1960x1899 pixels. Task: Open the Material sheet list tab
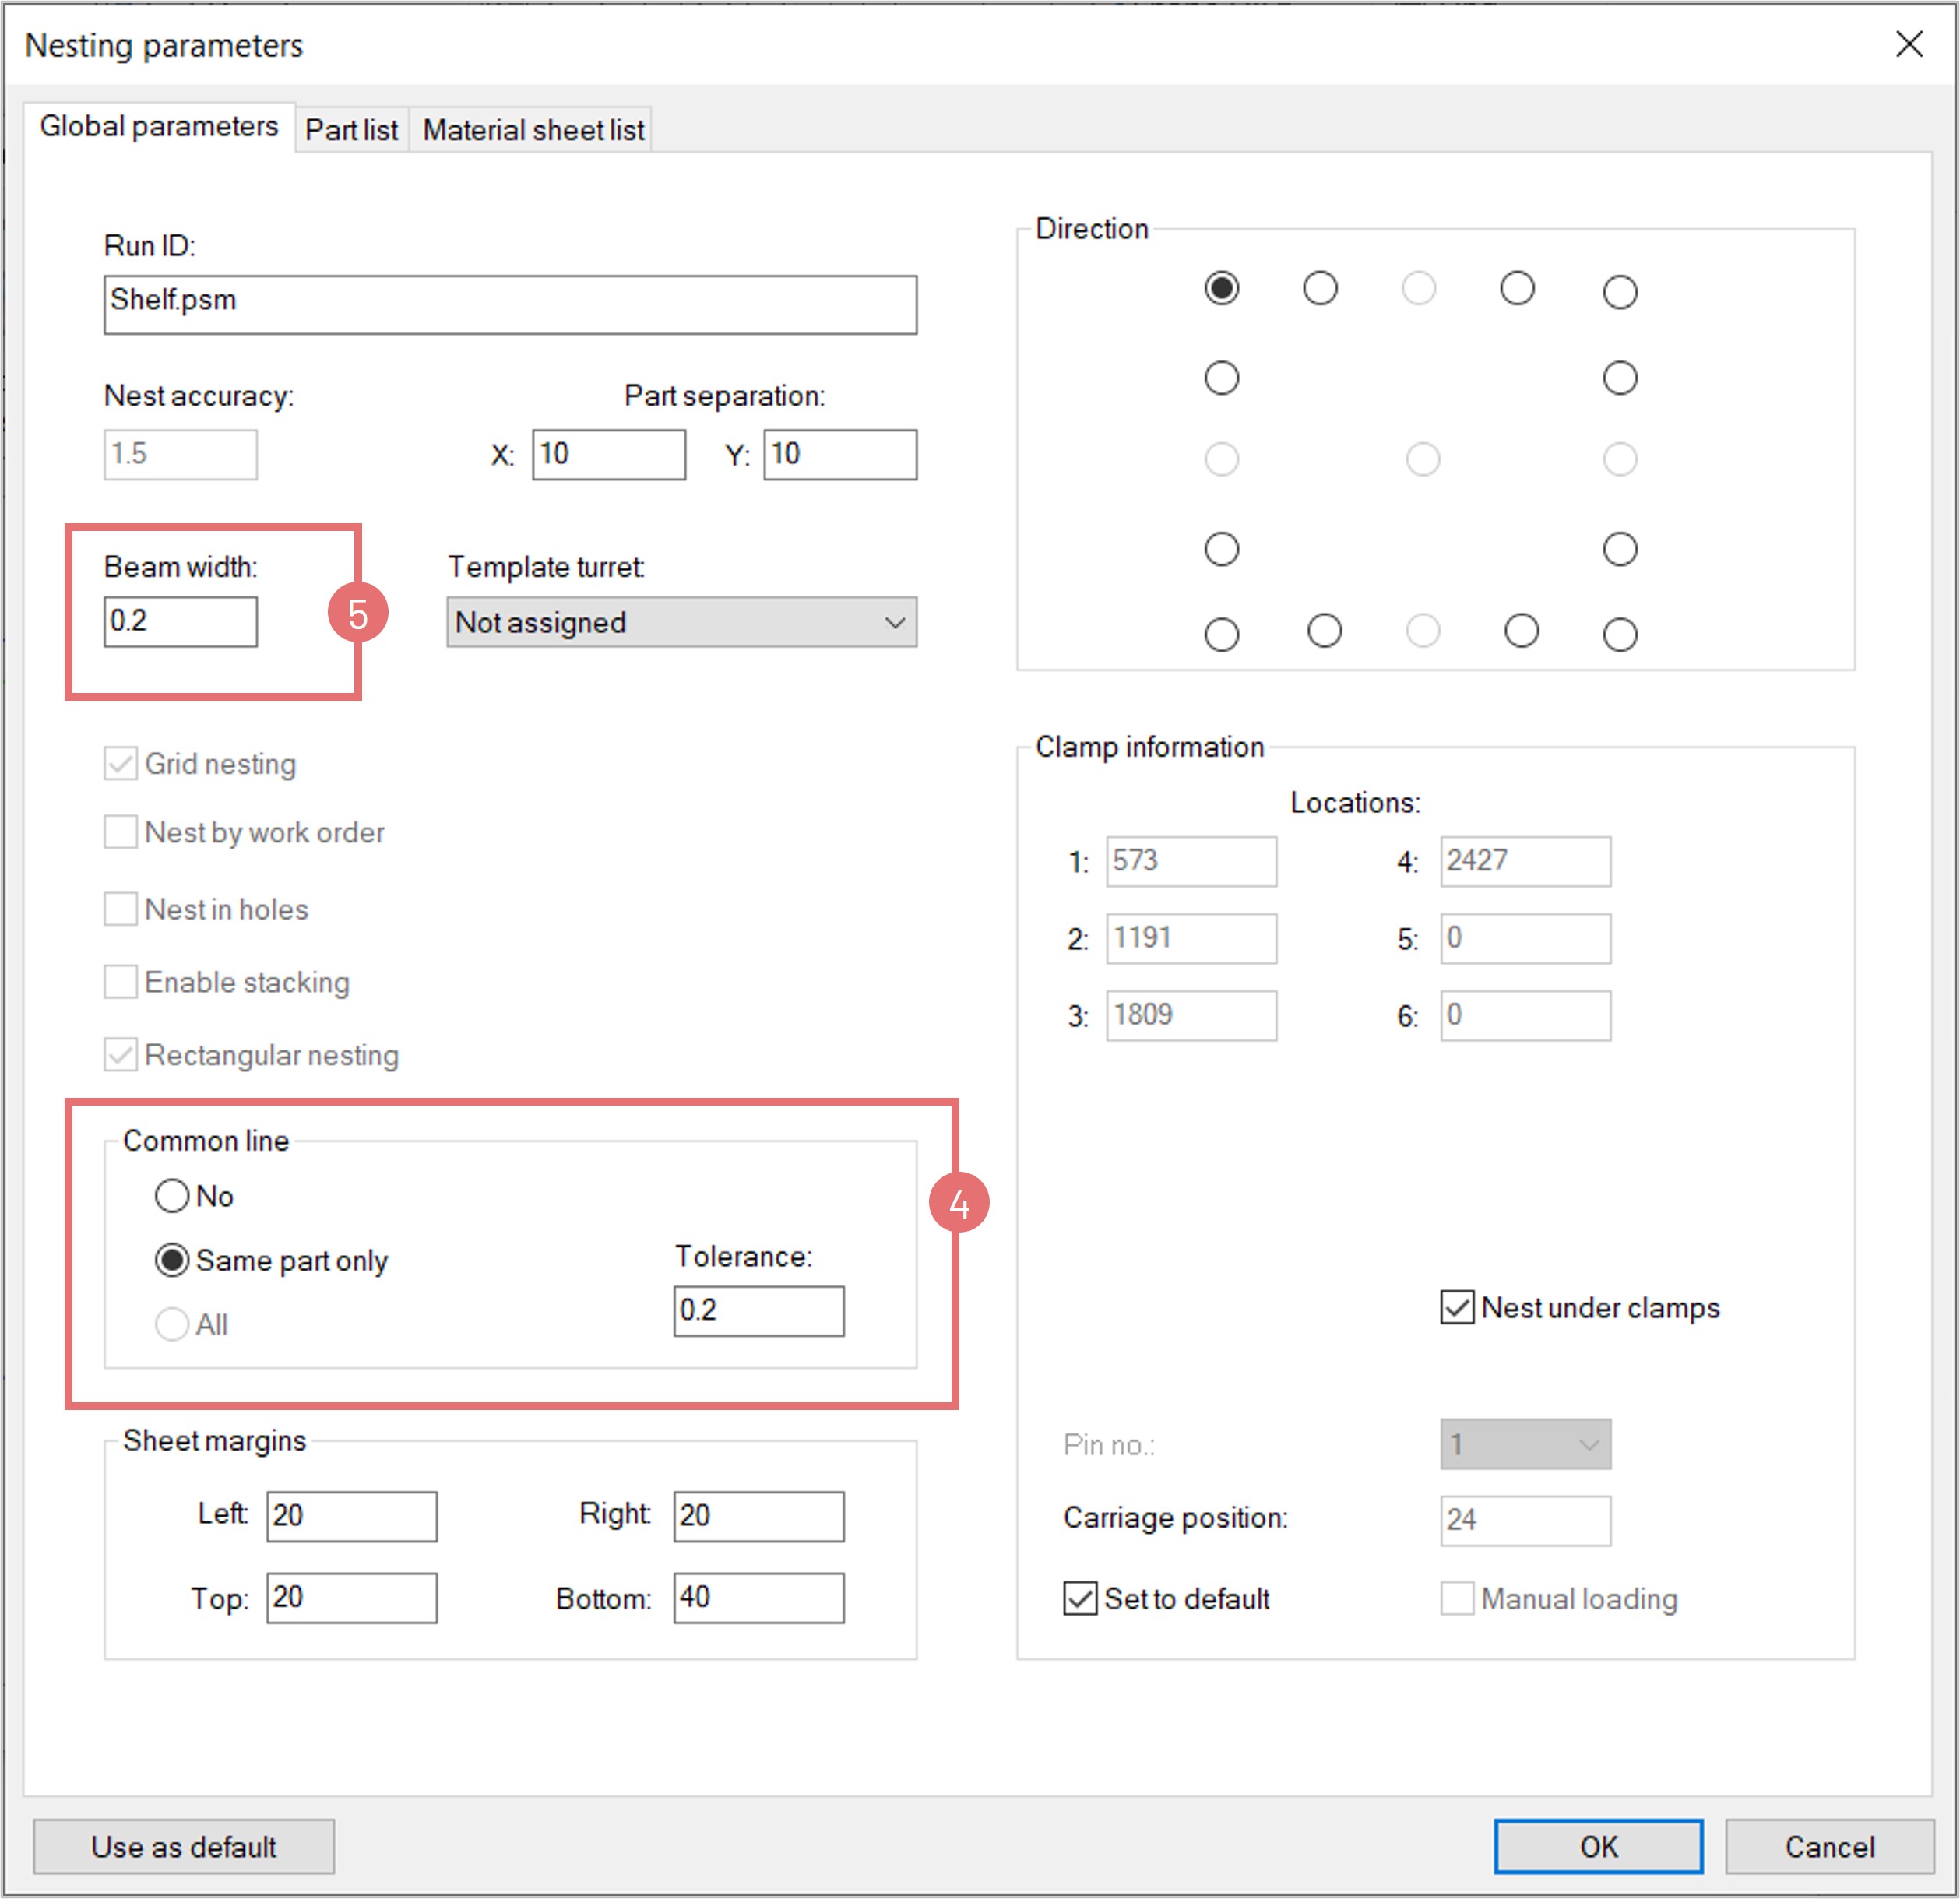pos(533,130)
